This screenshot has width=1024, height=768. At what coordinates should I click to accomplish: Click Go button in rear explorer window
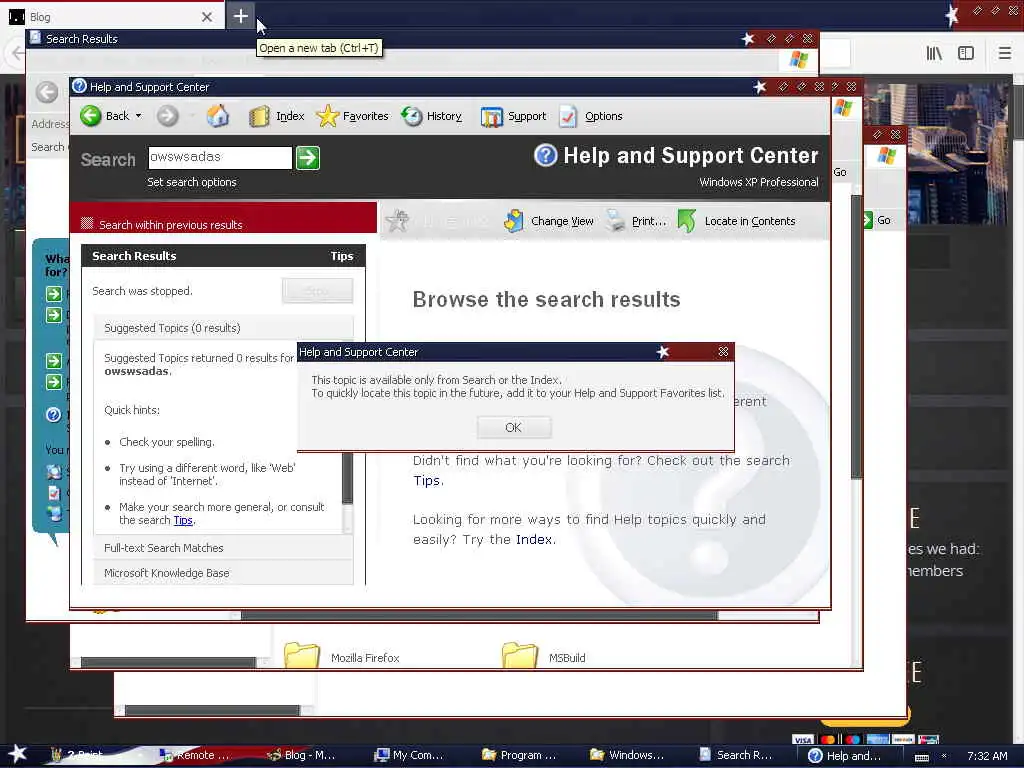[x=877, y=220]
